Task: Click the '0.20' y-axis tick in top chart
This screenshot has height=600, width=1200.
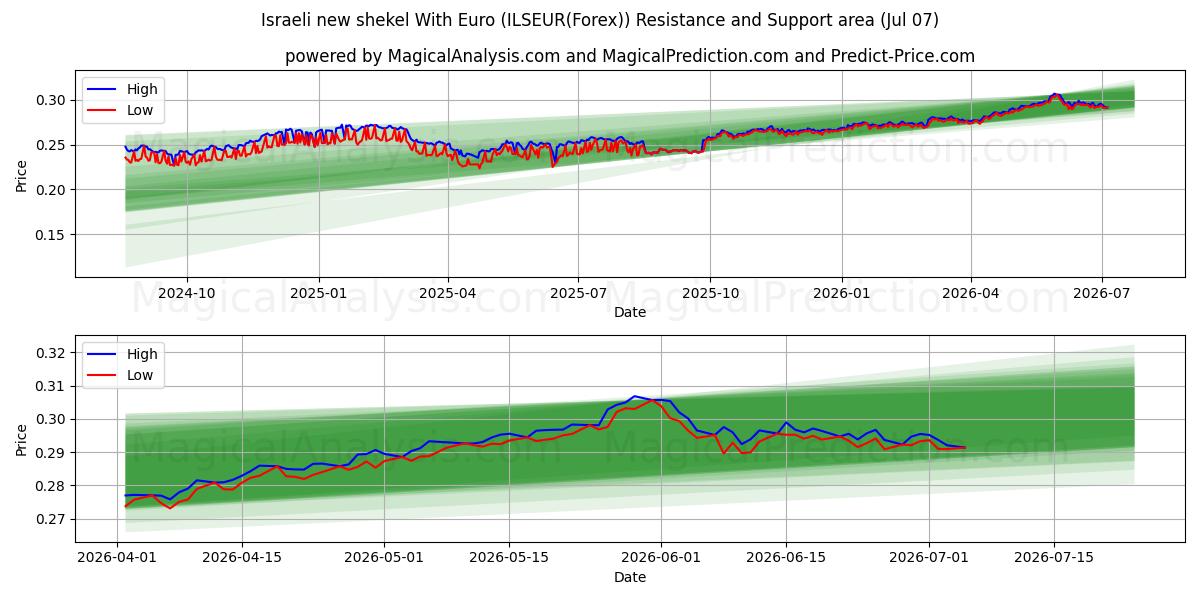Action: 52,190
